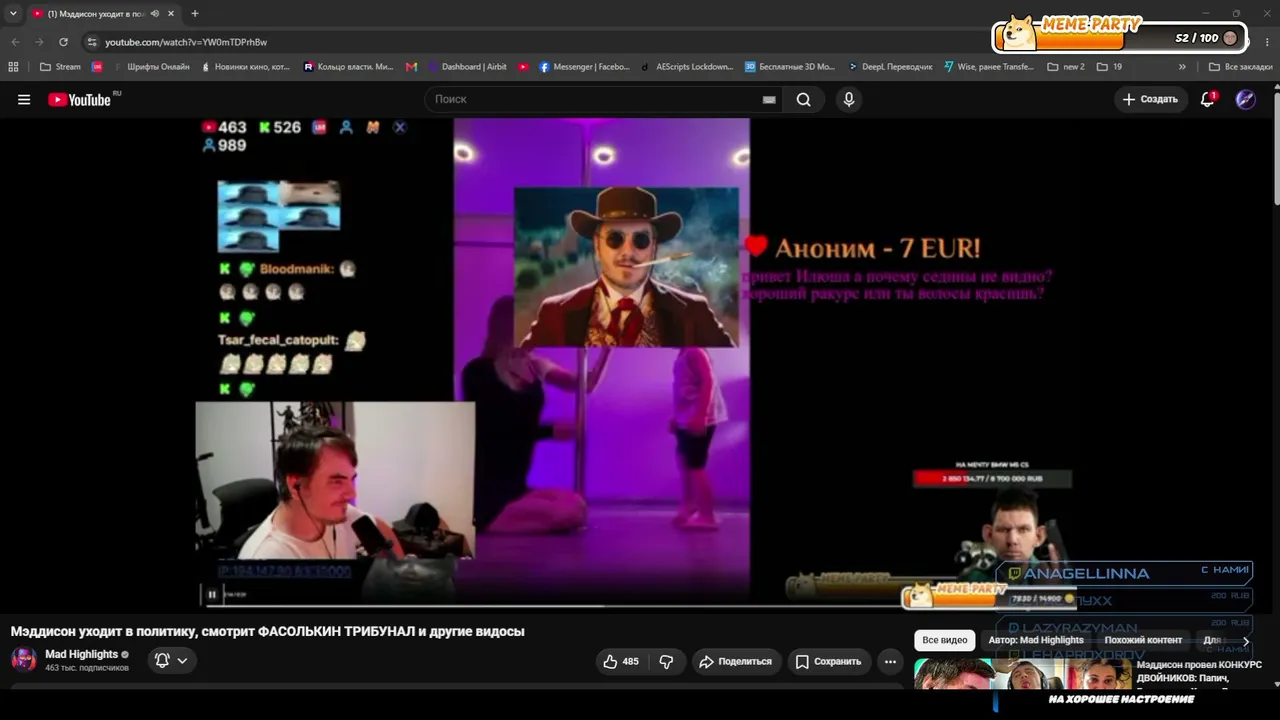
Task: Click the Сохранить save button
Action: pyautogui.click(x=828, y=661)
